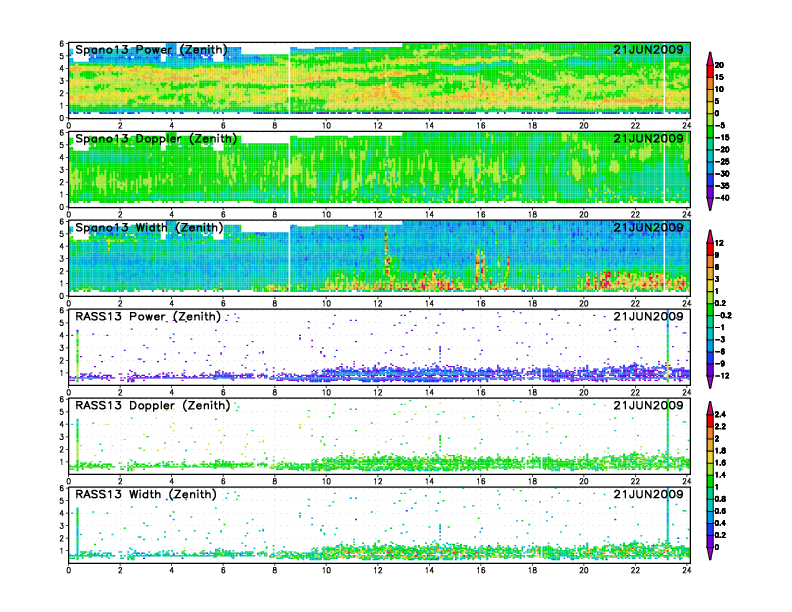This screenshot has width=792, height=612.
Task: Pick the purple swatch between -40 and -35
Action: [x=710, y=192]
